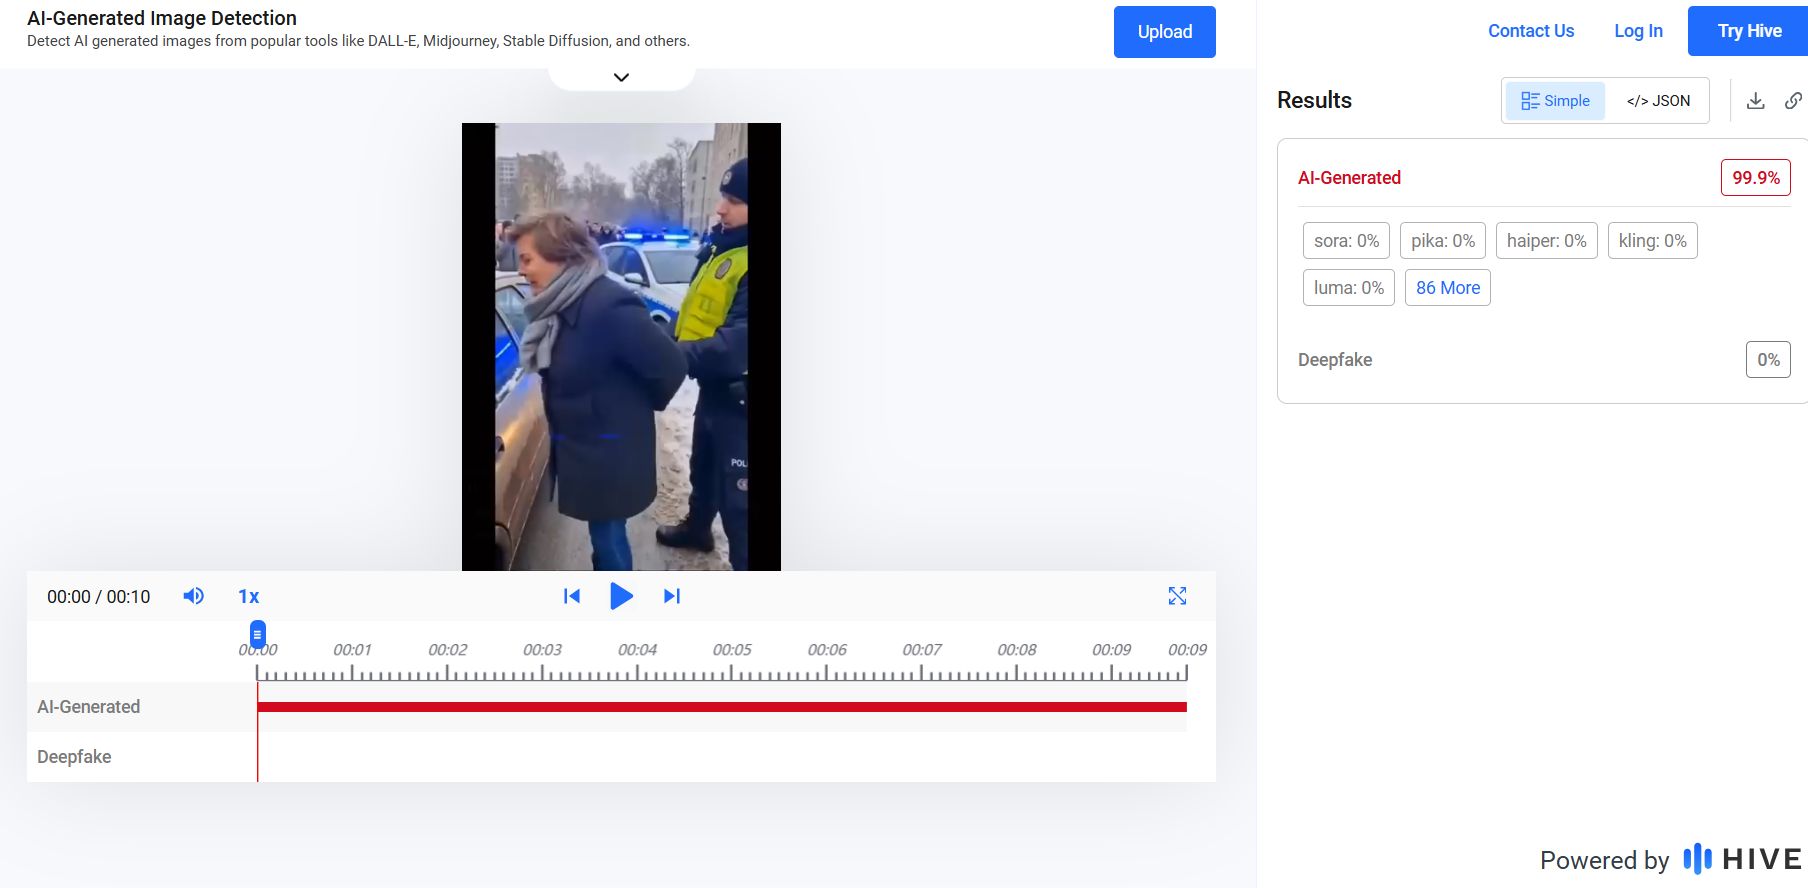This screenshot has height=888, width=1808.
Task: Click the red AI-Generated timeline bar
Action: (722, 707)
